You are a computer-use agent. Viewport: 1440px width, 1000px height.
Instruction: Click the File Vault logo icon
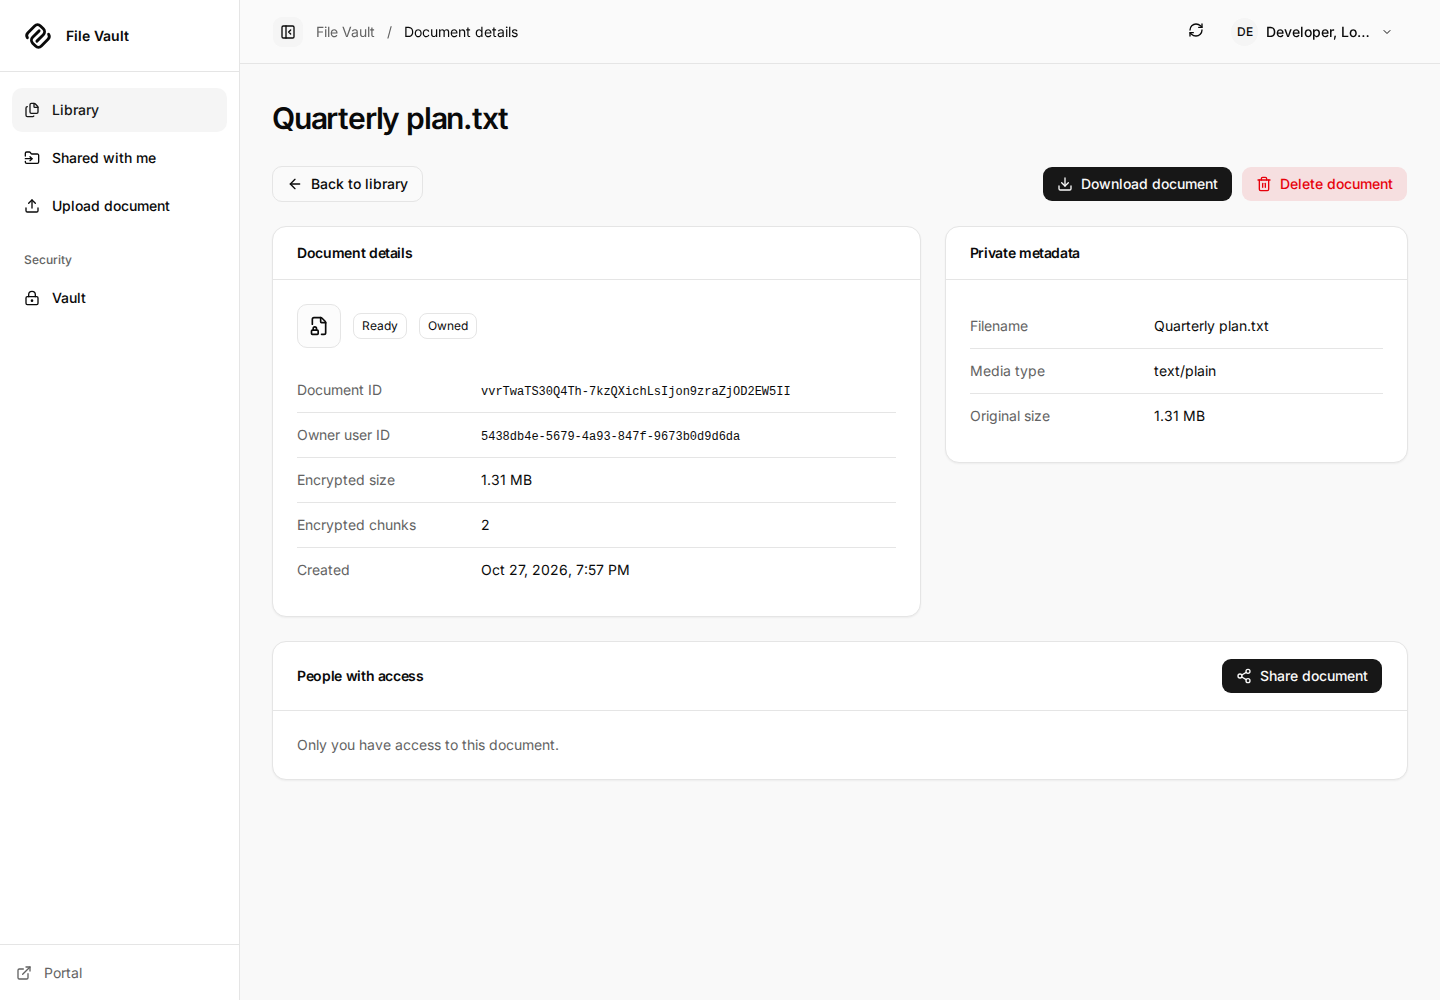pos(38,36)
